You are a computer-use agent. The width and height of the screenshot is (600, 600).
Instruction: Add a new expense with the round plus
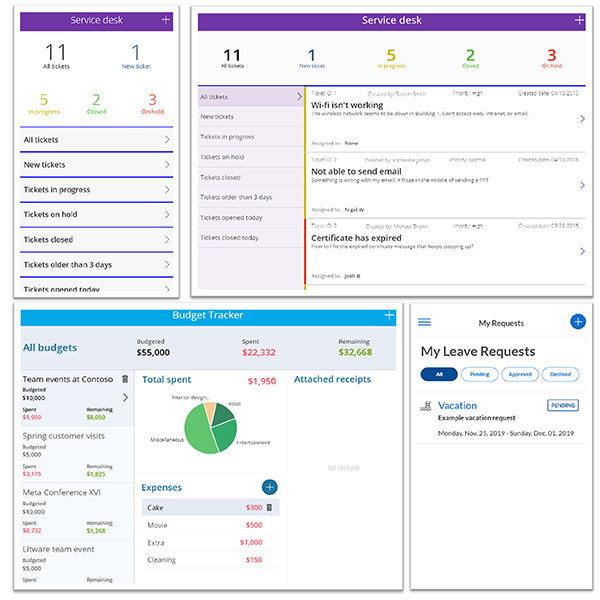coord(269,487)
